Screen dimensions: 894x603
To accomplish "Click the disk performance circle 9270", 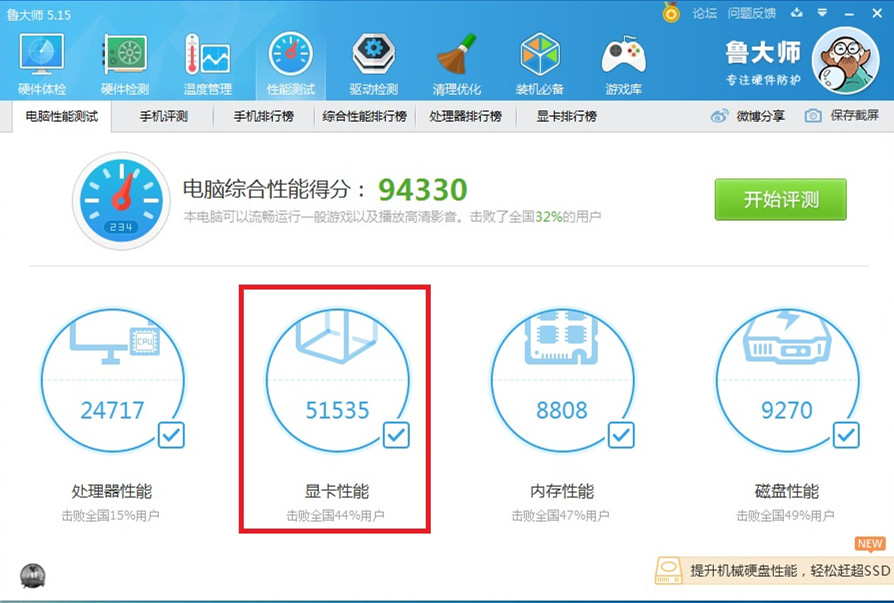I will (787, 380).
